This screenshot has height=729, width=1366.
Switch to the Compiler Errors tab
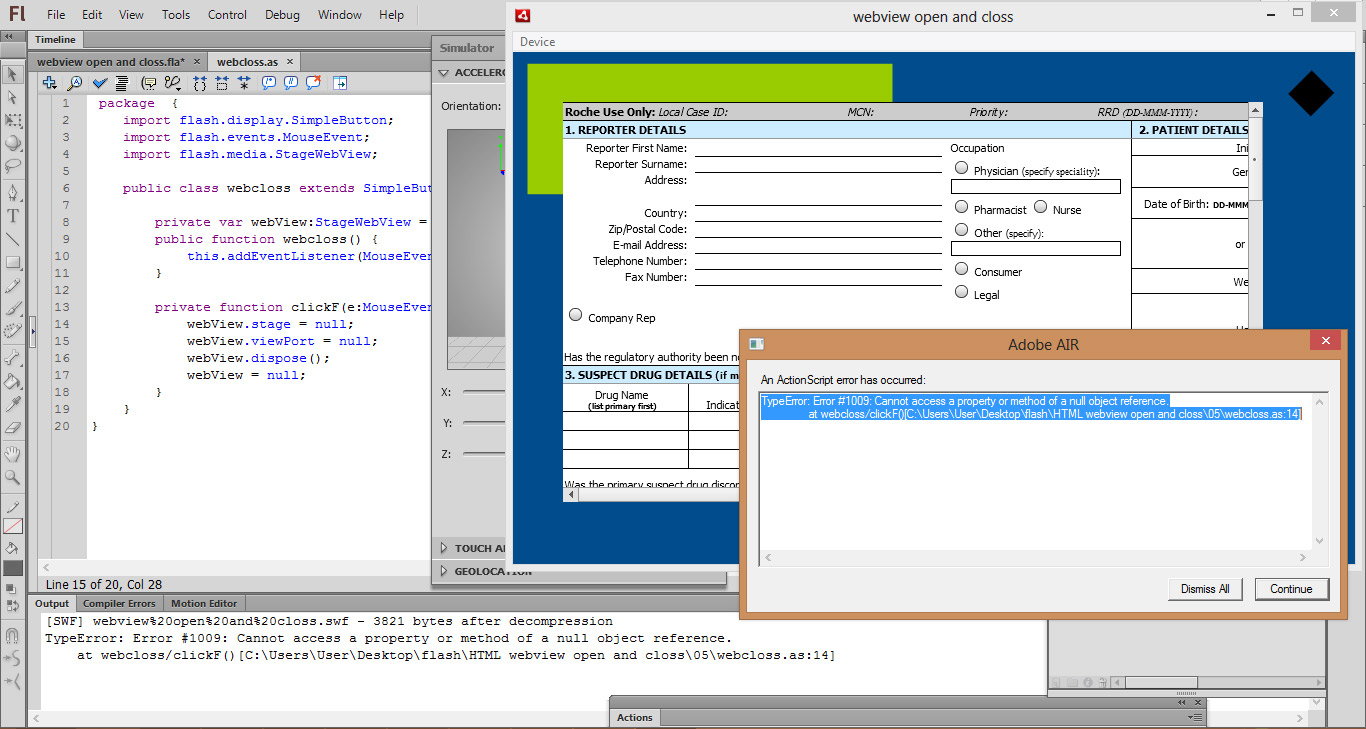tap(118, 603)
